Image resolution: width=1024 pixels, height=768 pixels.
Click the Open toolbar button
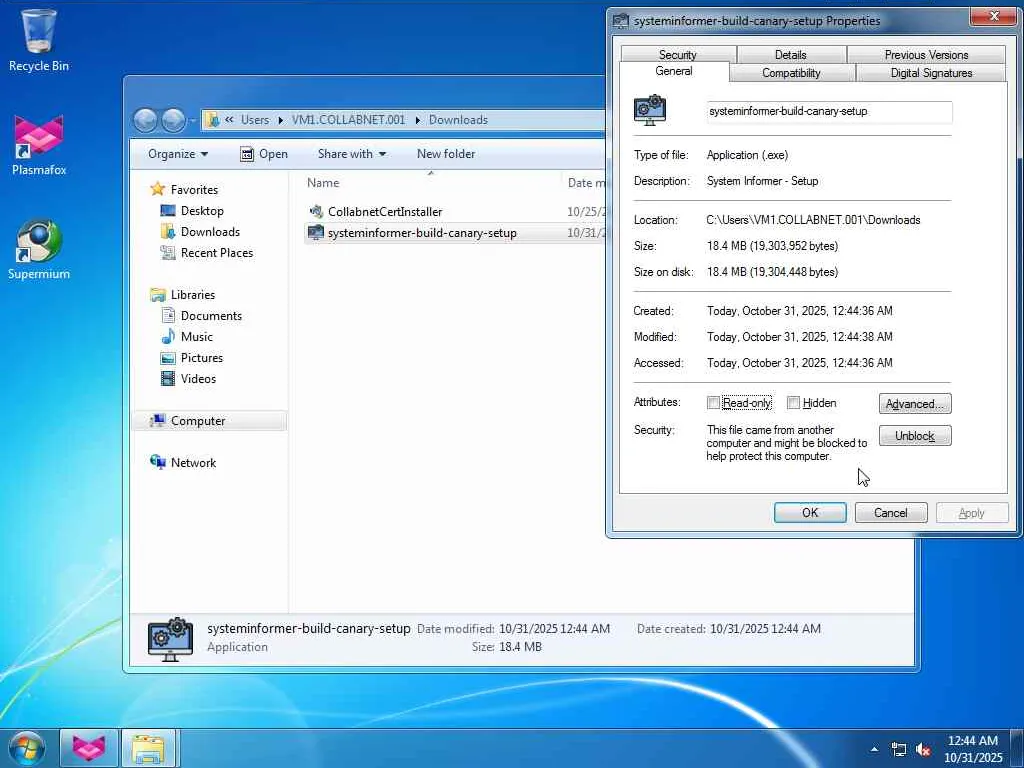264,154
